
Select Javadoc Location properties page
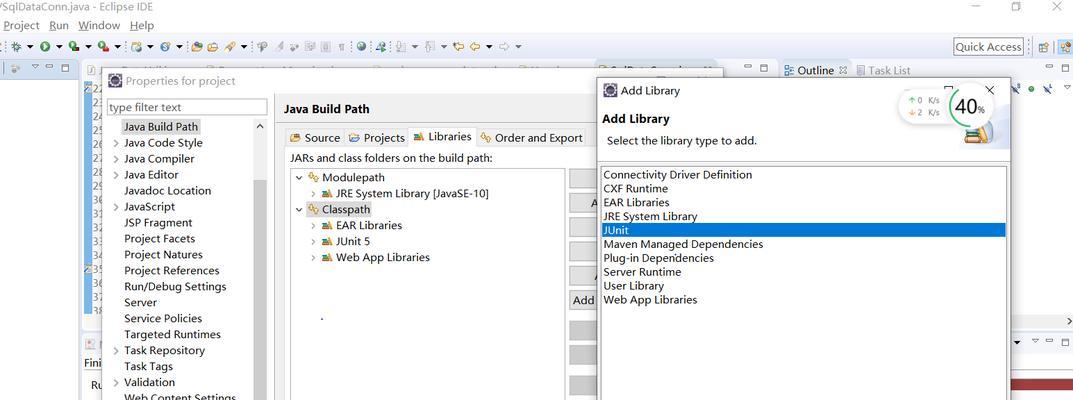click(167, 191)
